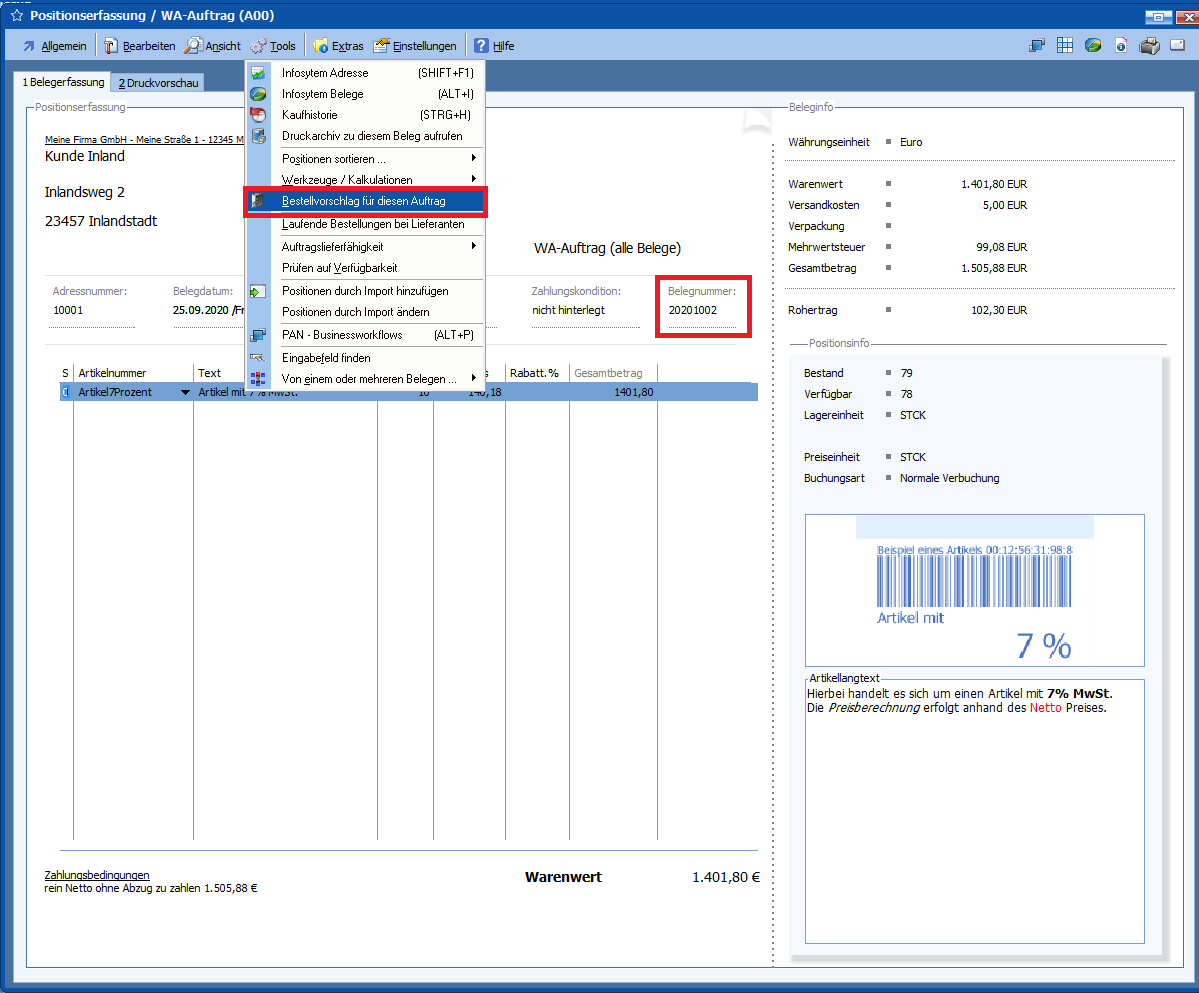Expand Positionen sortieren submenu
Viewport: 1199px width, 993px height.
tap(334, 159)
